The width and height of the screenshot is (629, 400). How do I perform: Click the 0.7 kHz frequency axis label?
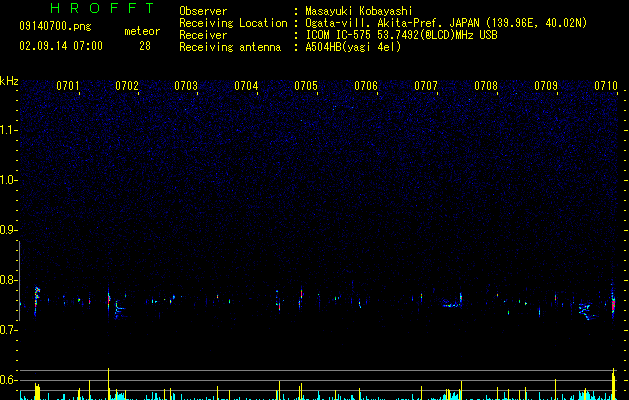[9, 330]
